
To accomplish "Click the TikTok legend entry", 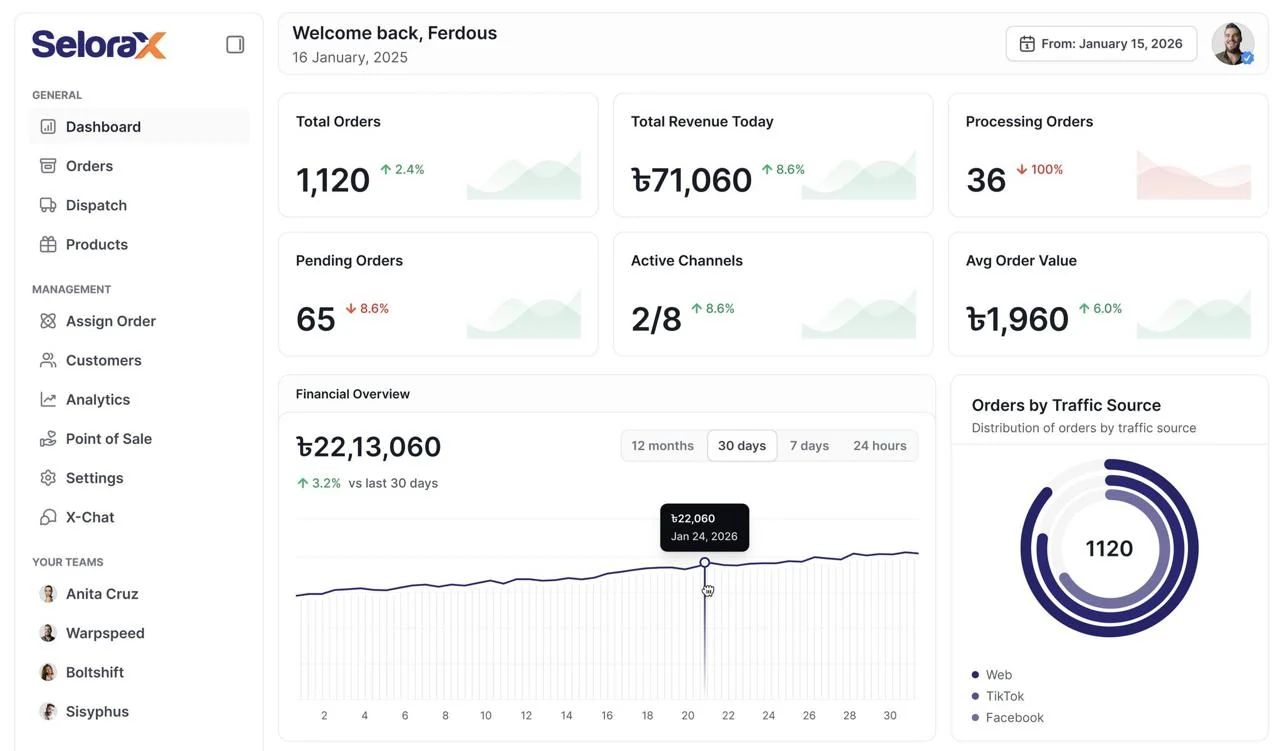I will click(x=998, y=696).
